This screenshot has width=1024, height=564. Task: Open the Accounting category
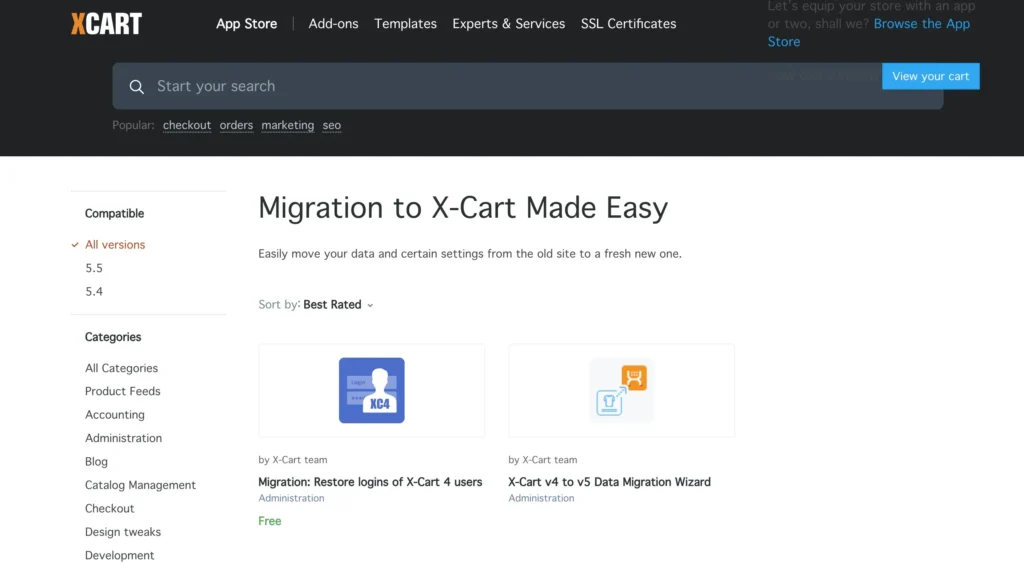coord(115,415)
